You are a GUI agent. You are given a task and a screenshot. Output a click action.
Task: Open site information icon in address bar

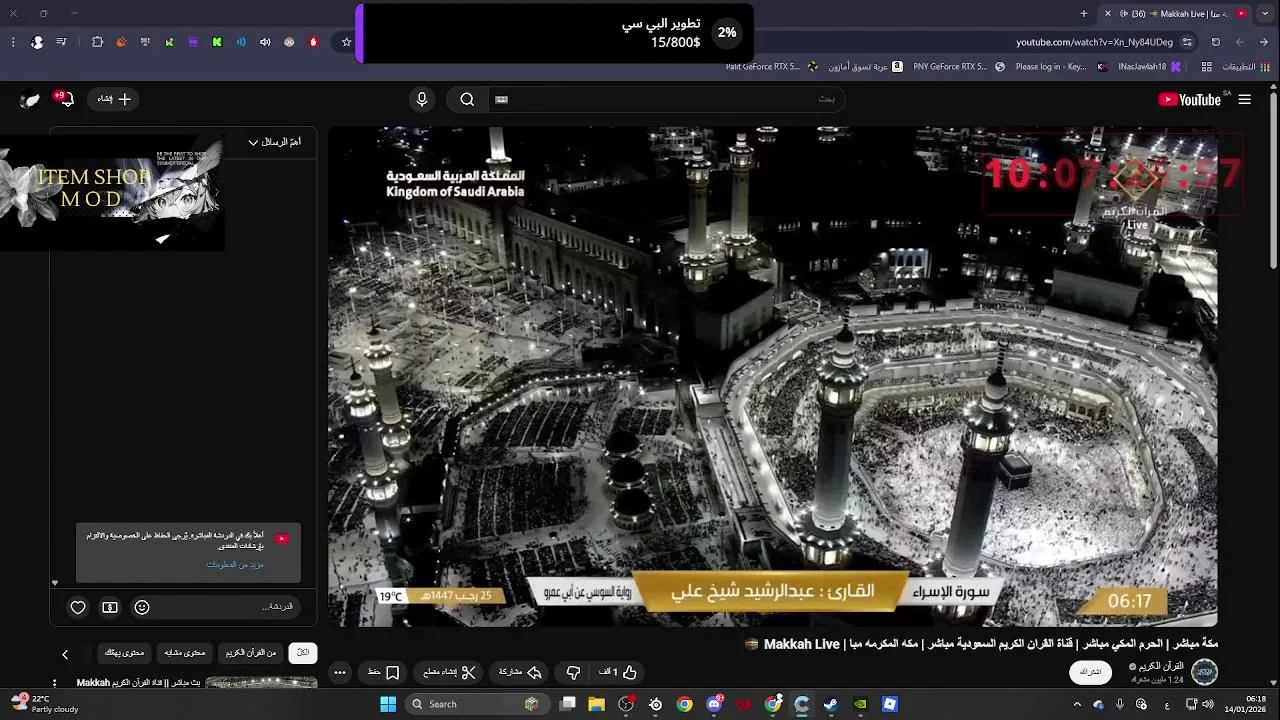click(1187, 42)
